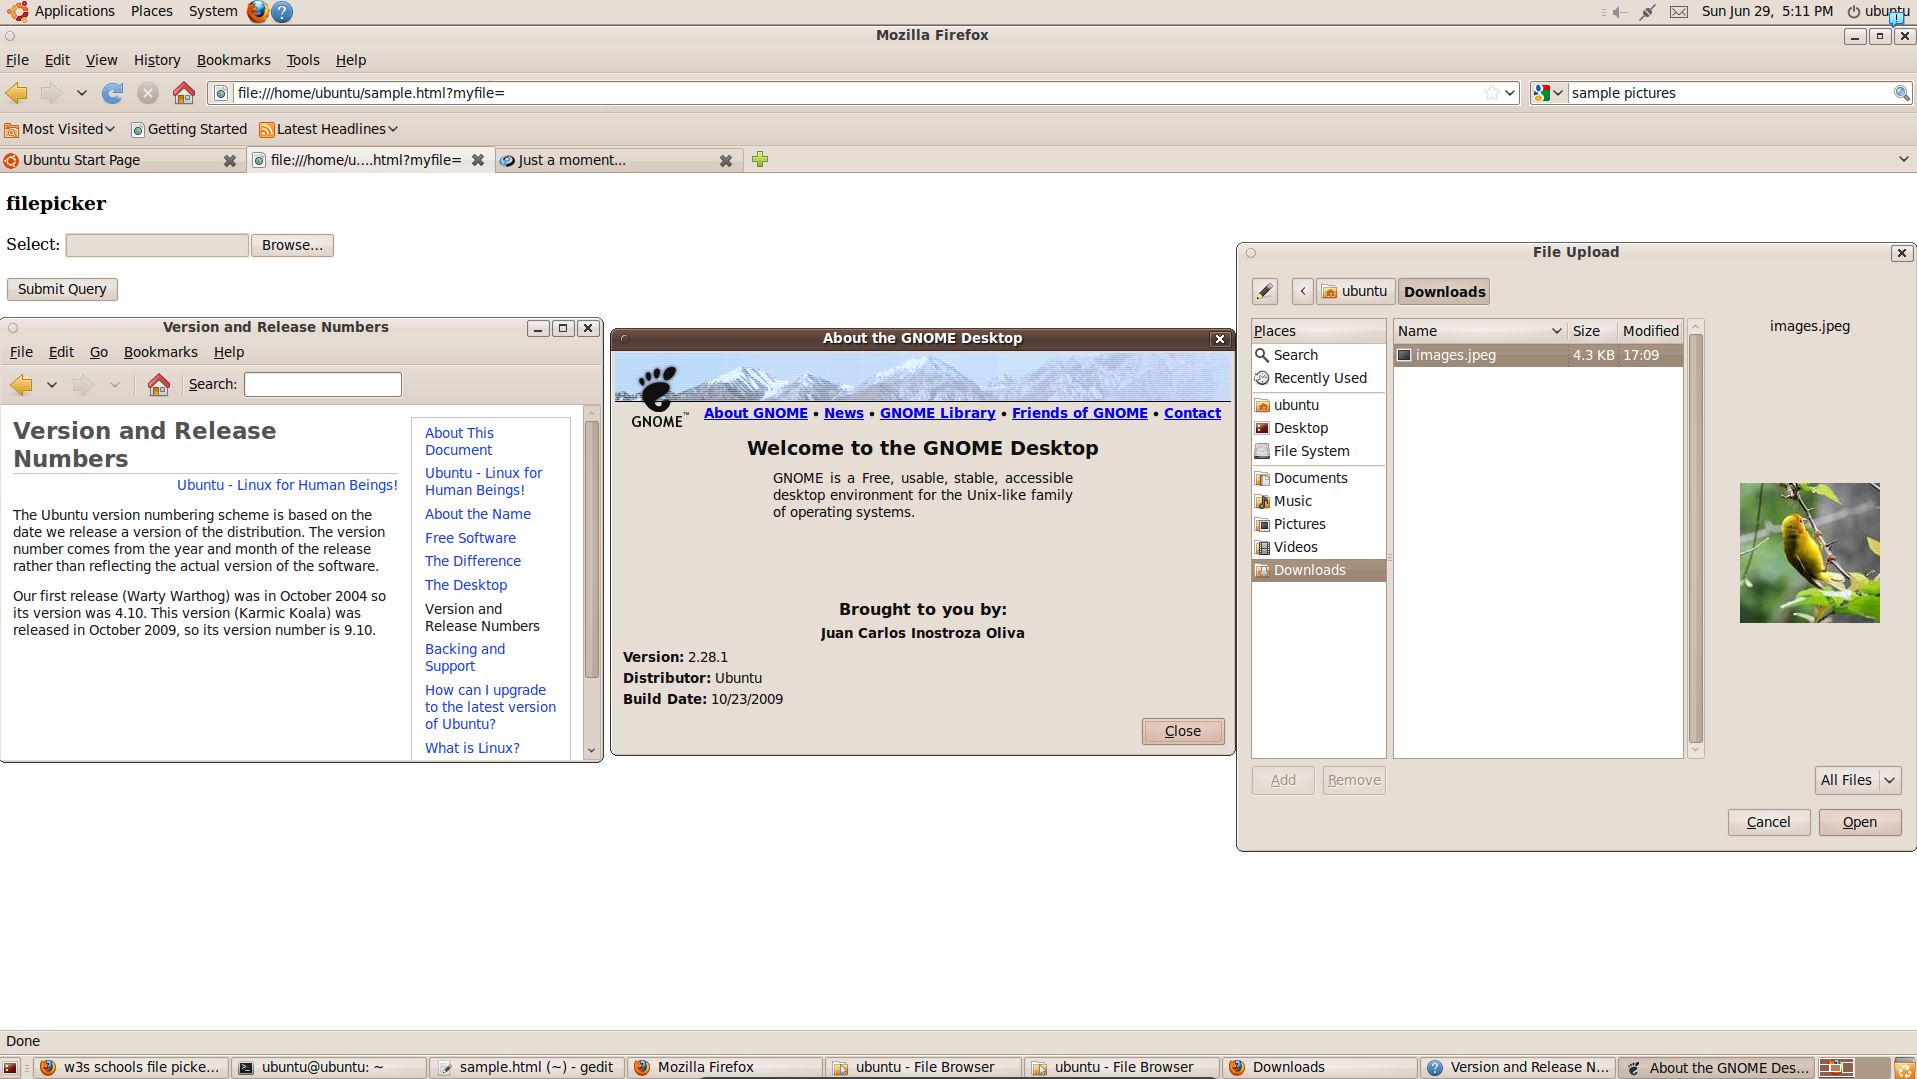Viewport: 1917px width, 1079px height.
Task: Open the Firefox home page icon
Action: coord(183,93)
